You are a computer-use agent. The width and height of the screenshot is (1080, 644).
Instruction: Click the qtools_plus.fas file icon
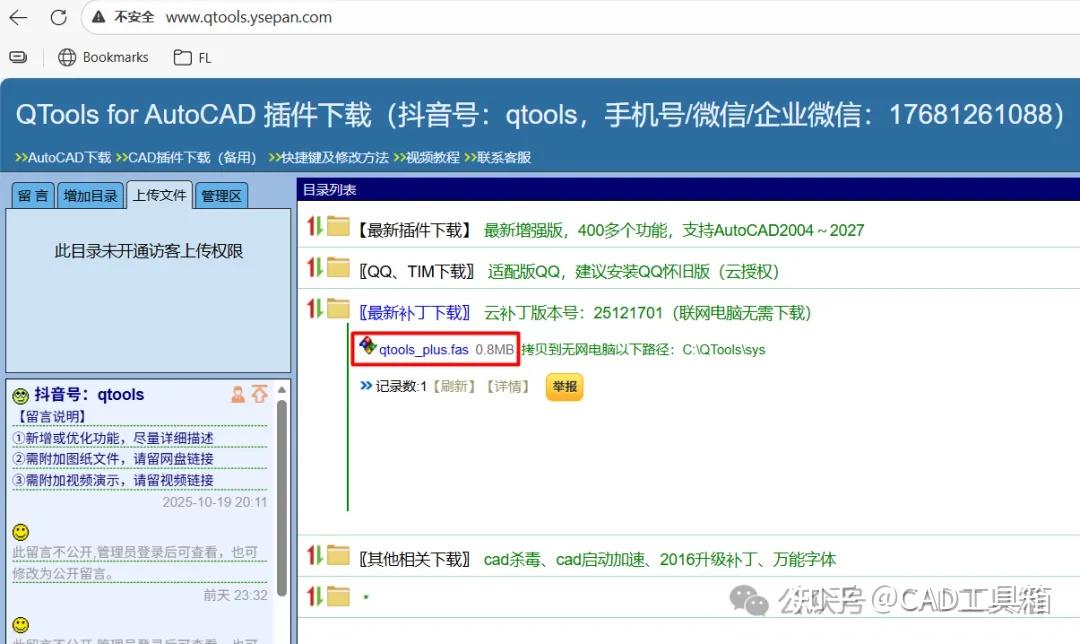point(368,346)
